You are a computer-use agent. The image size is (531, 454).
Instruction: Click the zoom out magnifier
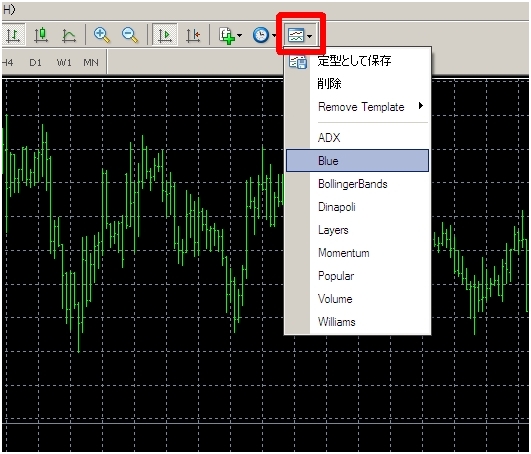tap(130, 35)
